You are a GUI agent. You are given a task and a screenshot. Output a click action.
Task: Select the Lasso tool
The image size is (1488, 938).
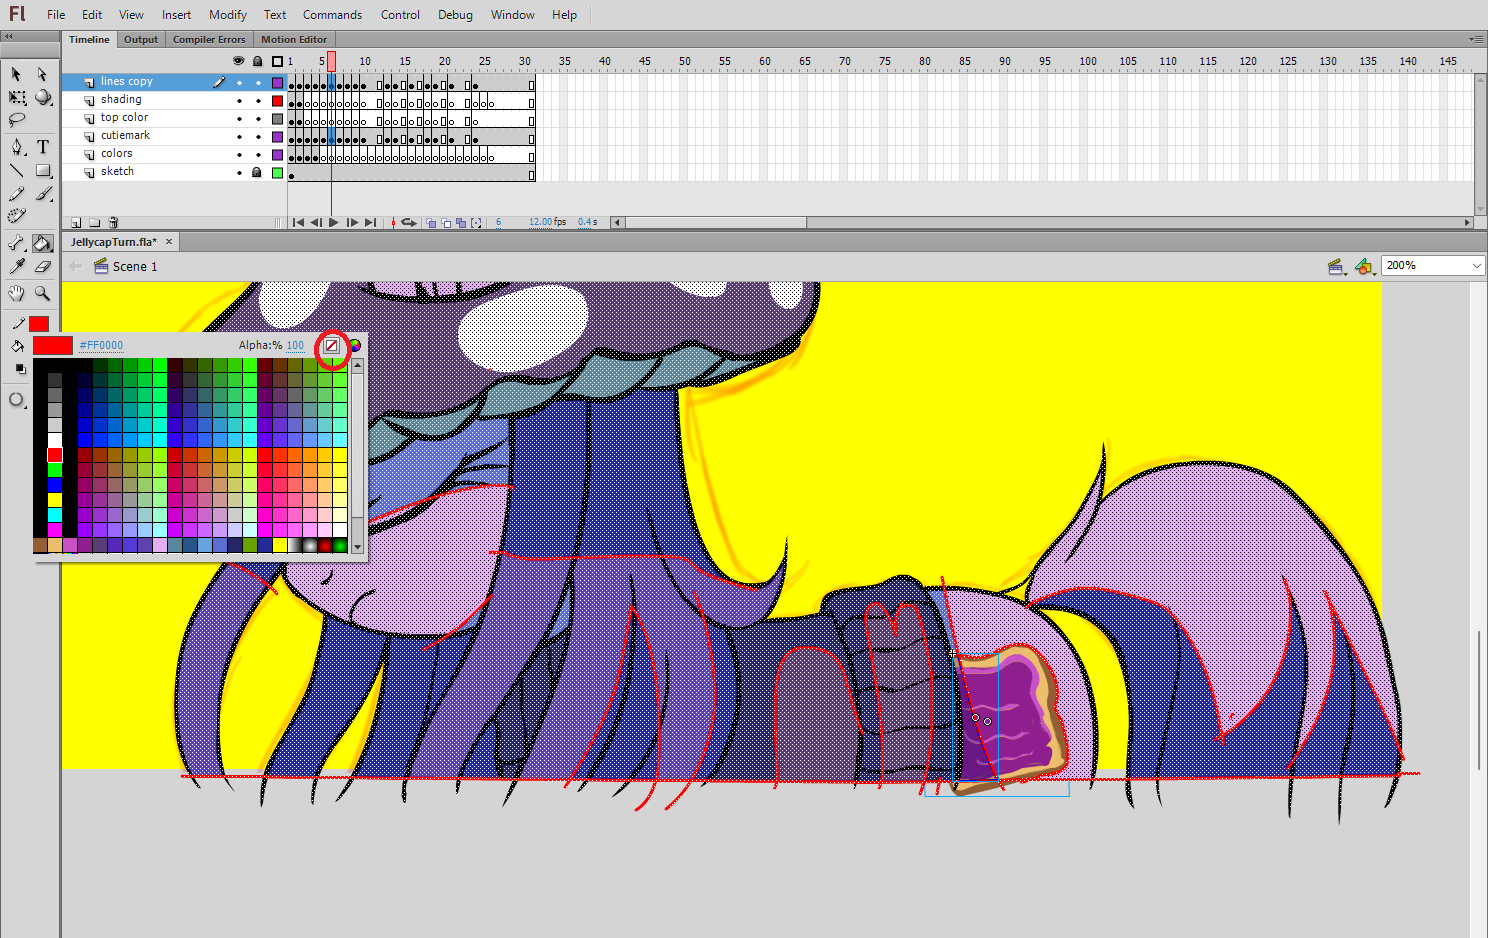pos(17,120)
